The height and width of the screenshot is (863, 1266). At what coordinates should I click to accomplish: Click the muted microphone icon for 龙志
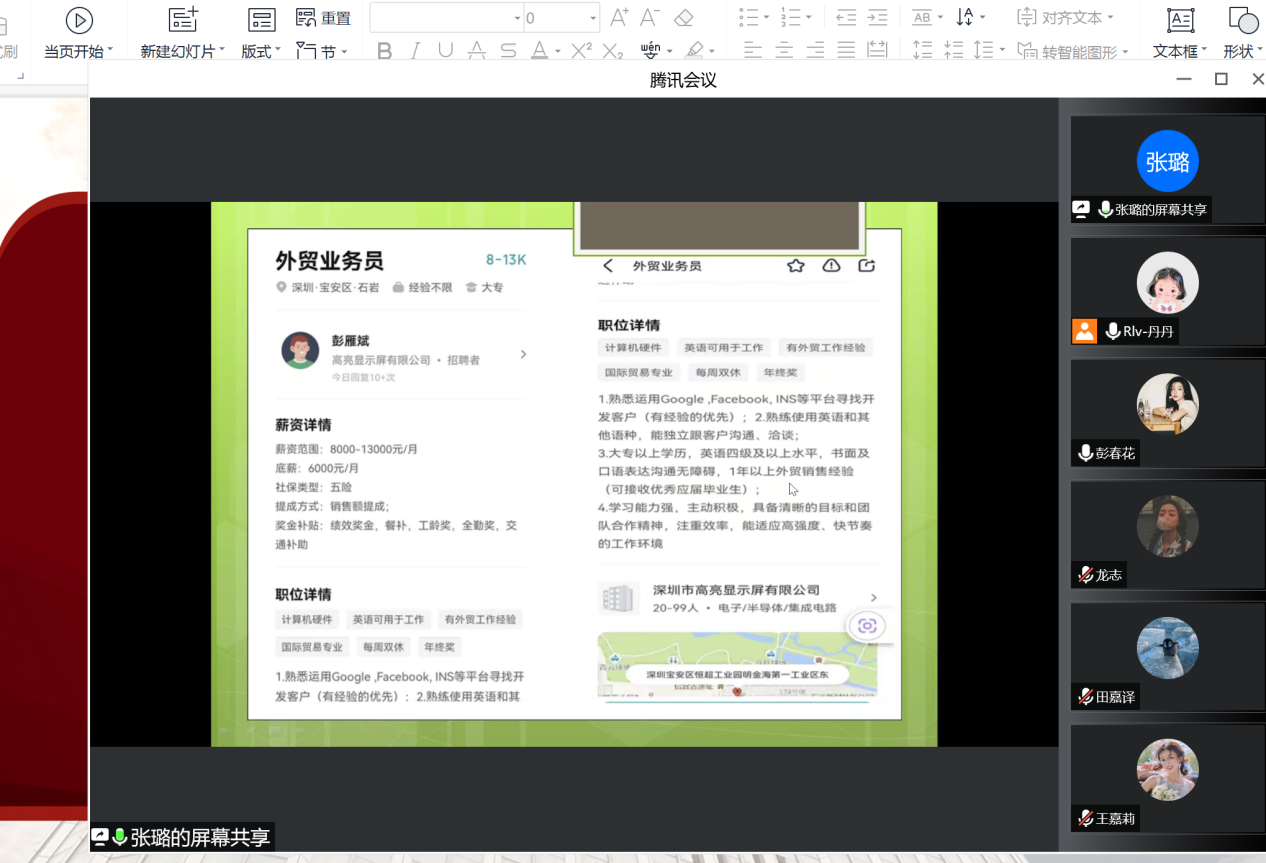coord(1085,575)
